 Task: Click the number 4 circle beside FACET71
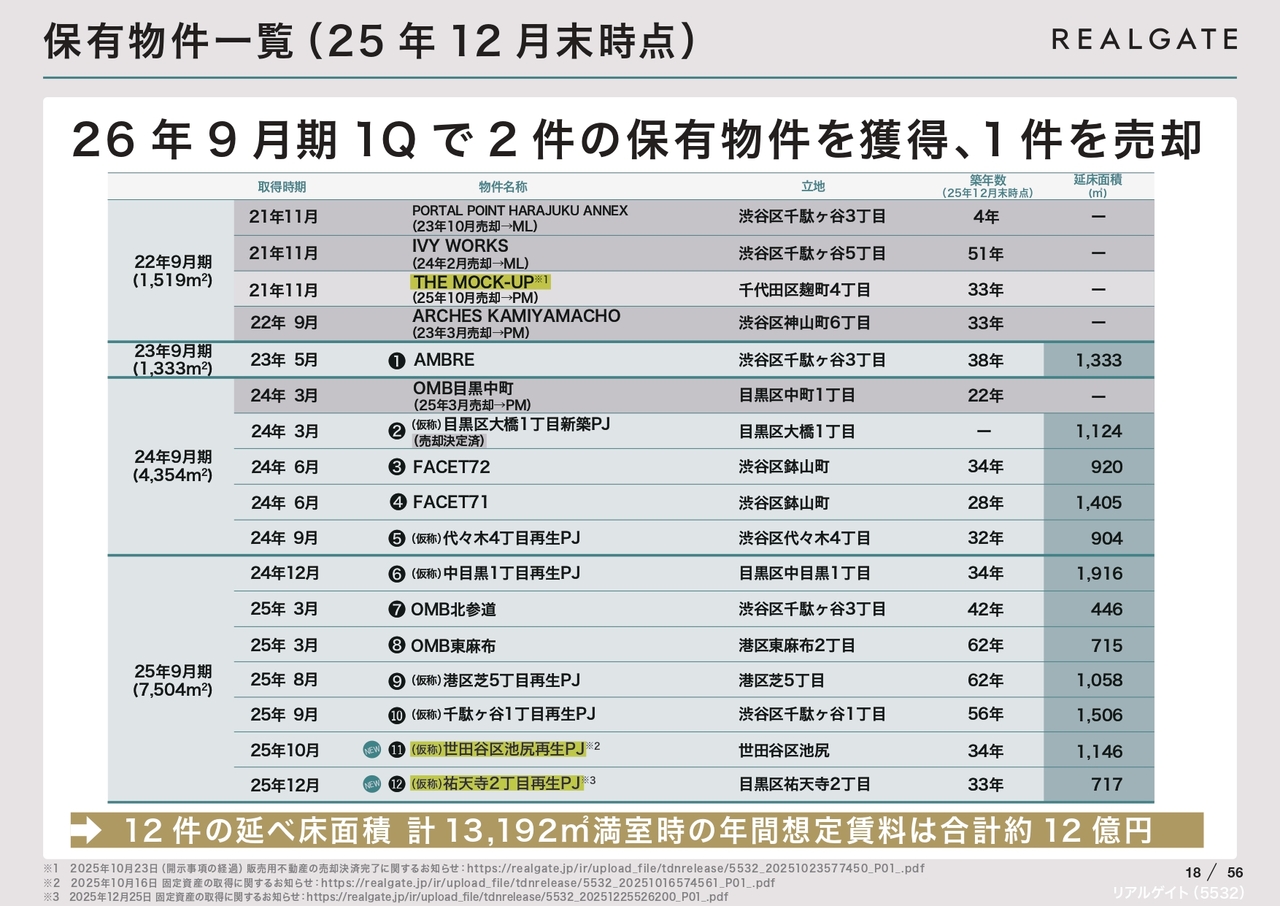[396, 502]
